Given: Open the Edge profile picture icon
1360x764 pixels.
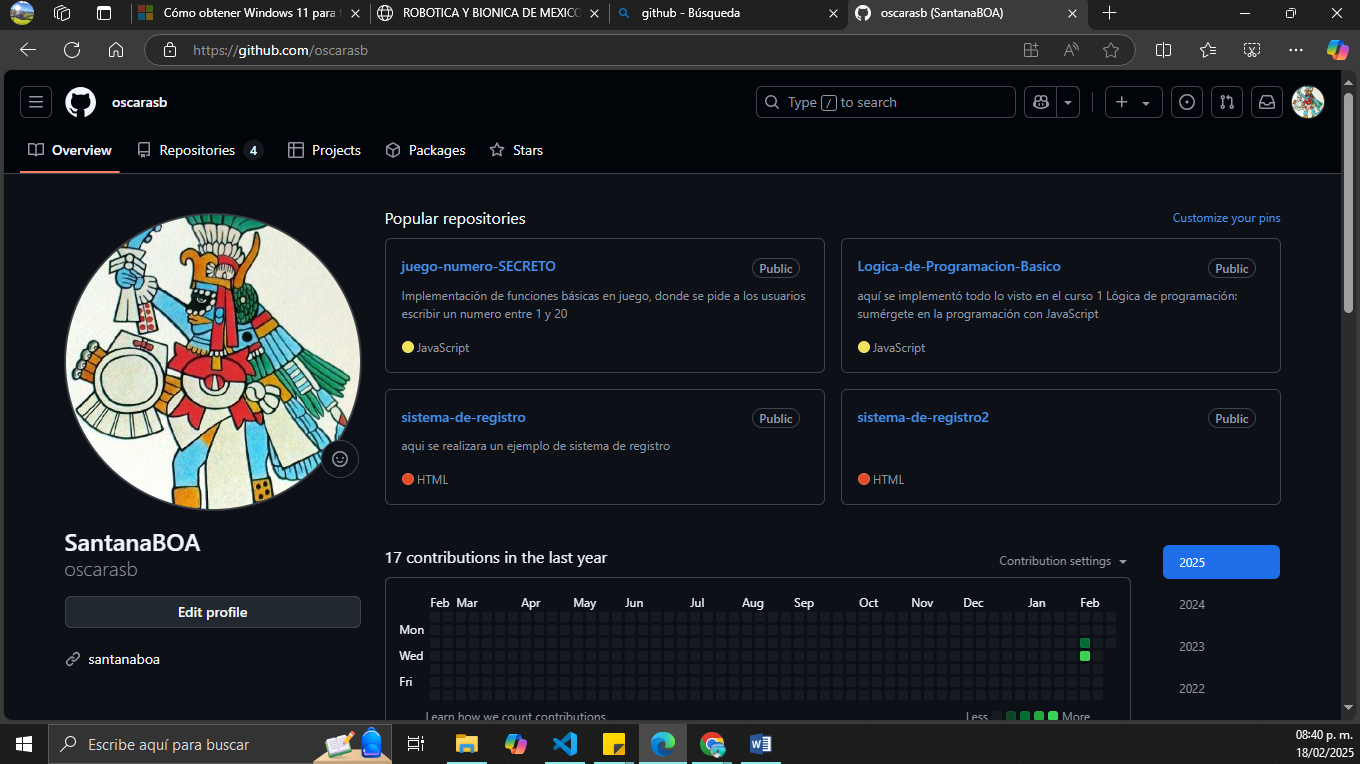Looking at the screenshot, I should 22,13.
